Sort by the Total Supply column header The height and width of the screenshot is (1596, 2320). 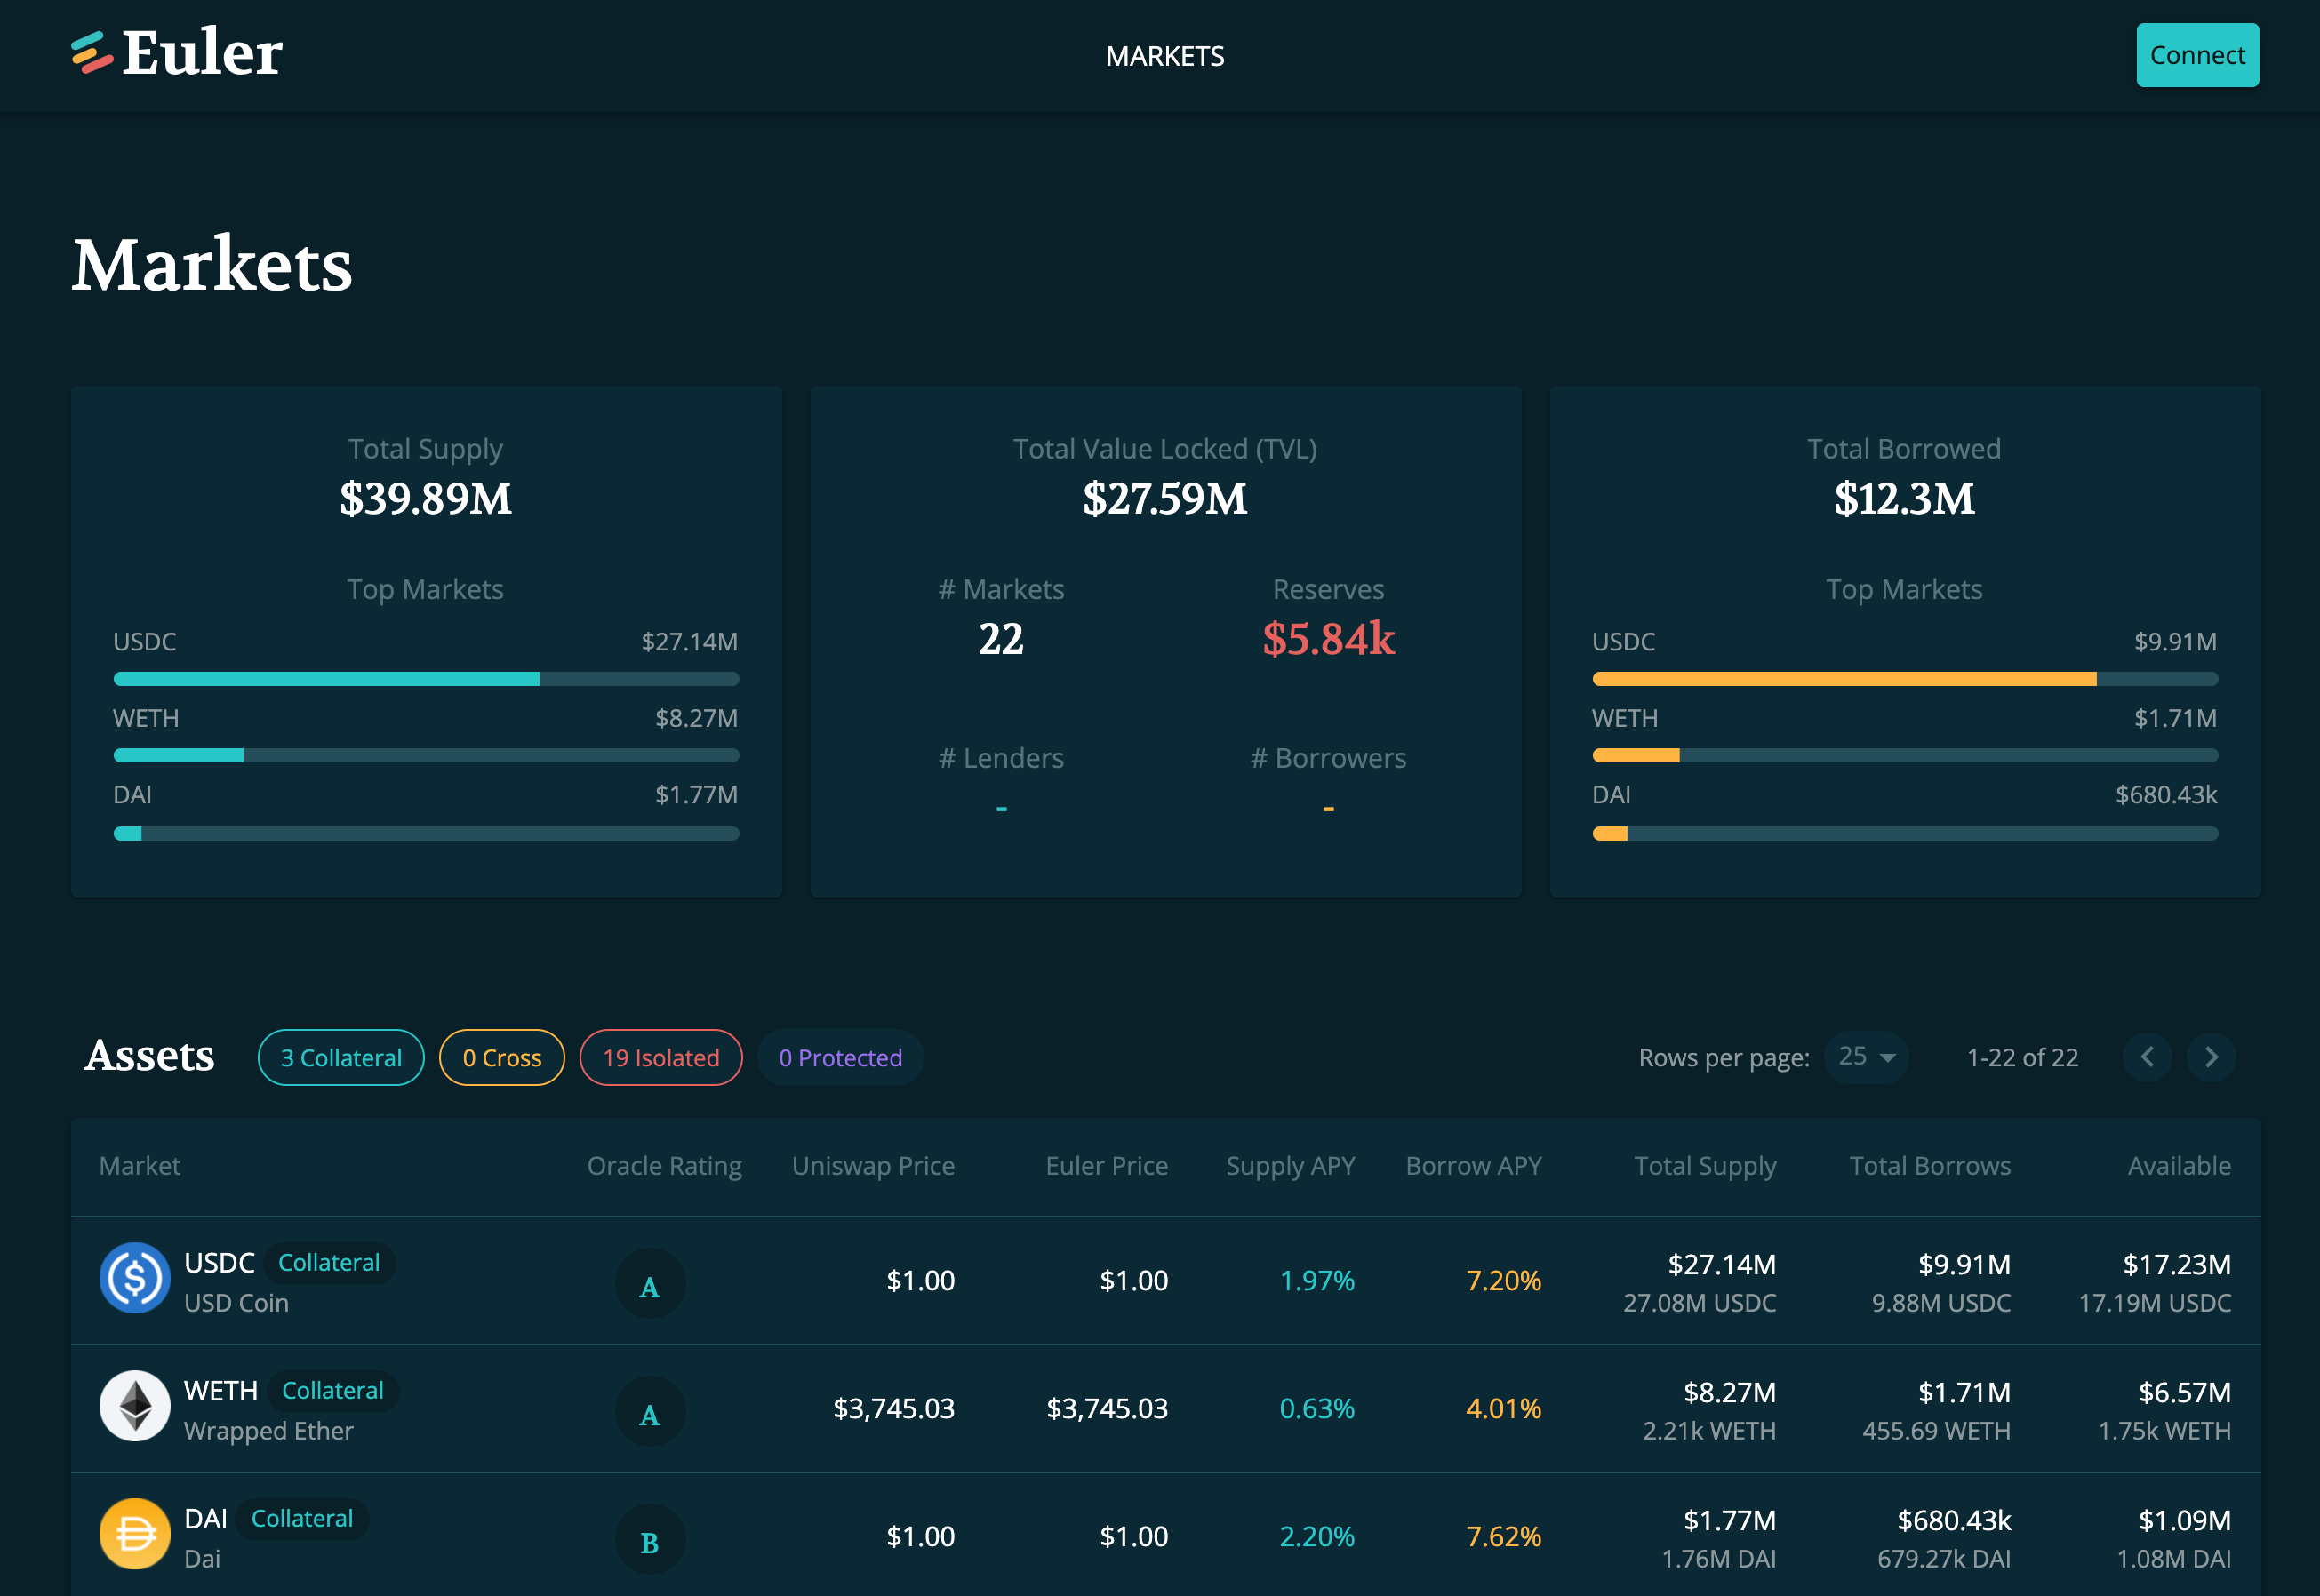coord(1705,1166)
